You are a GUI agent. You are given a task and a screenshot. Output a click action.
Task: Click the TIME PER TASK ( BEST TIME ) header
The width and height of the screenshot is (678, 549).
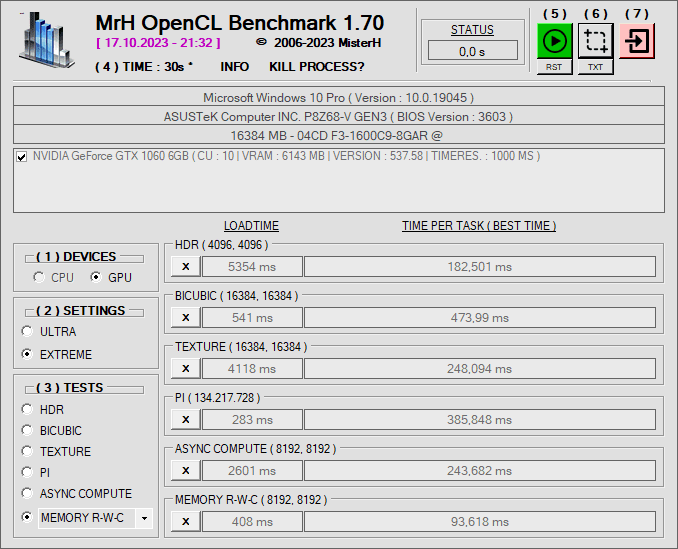click(479, 226)
